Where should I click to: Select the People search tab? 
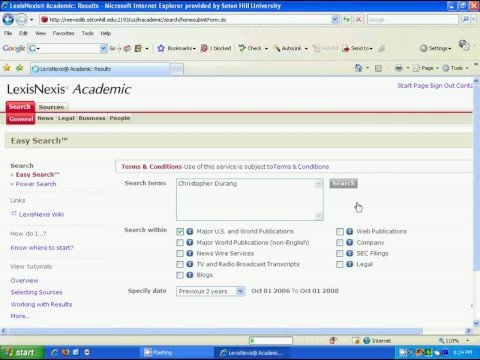120,118
